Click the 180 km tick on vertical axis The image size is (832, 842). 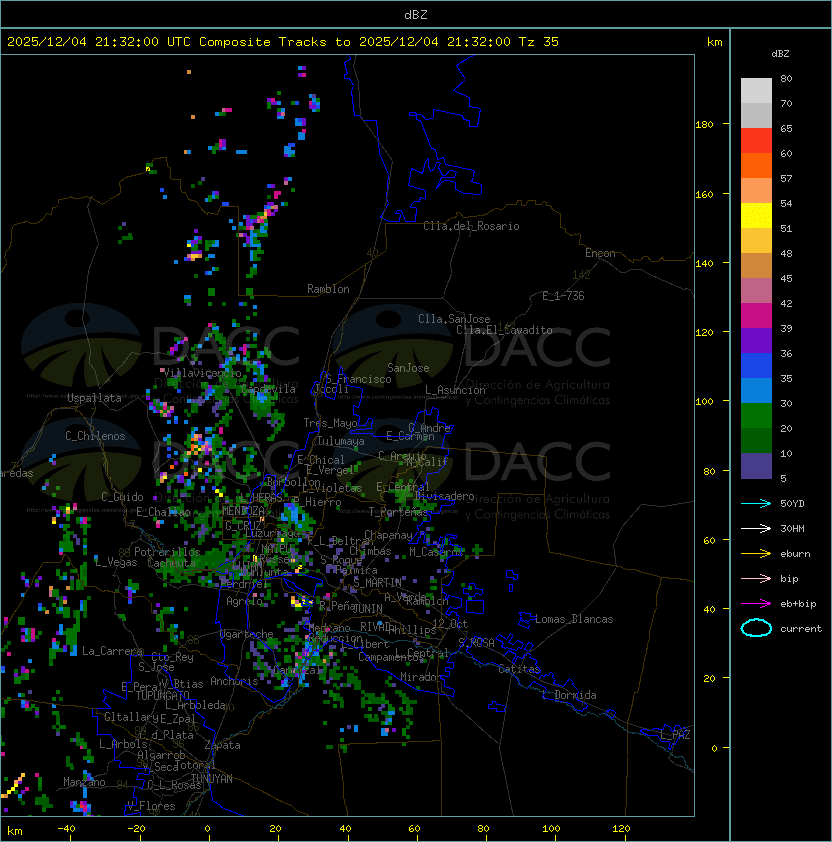[x=704, y=125]
